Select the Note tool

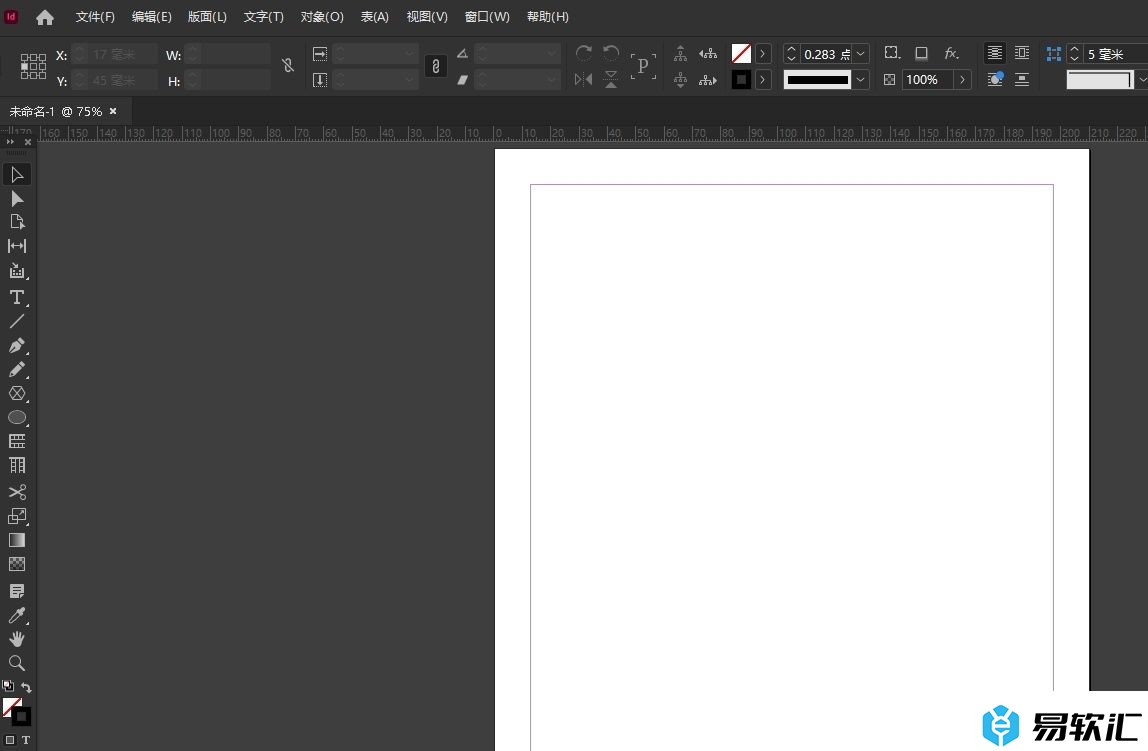point(17,591)
